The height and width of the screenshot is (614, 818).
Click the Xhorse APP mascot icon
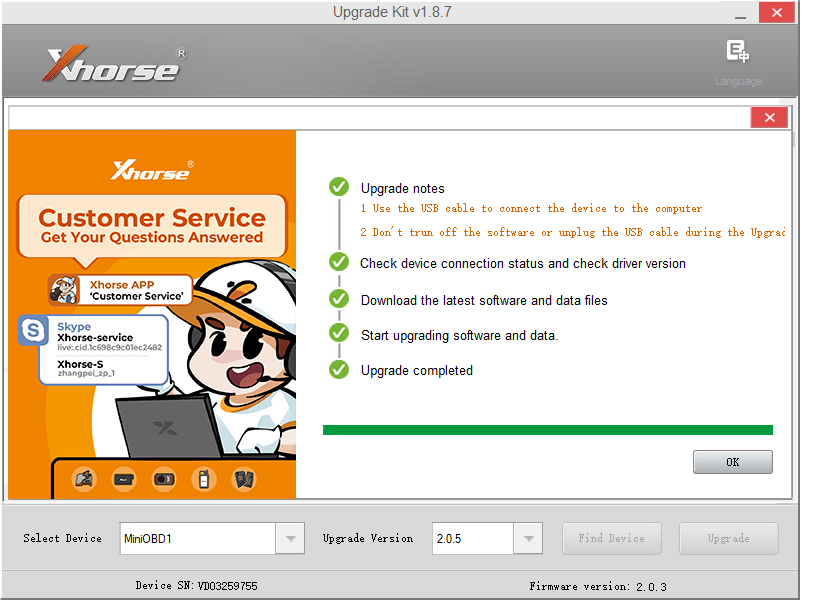click(x=64, y=290)
